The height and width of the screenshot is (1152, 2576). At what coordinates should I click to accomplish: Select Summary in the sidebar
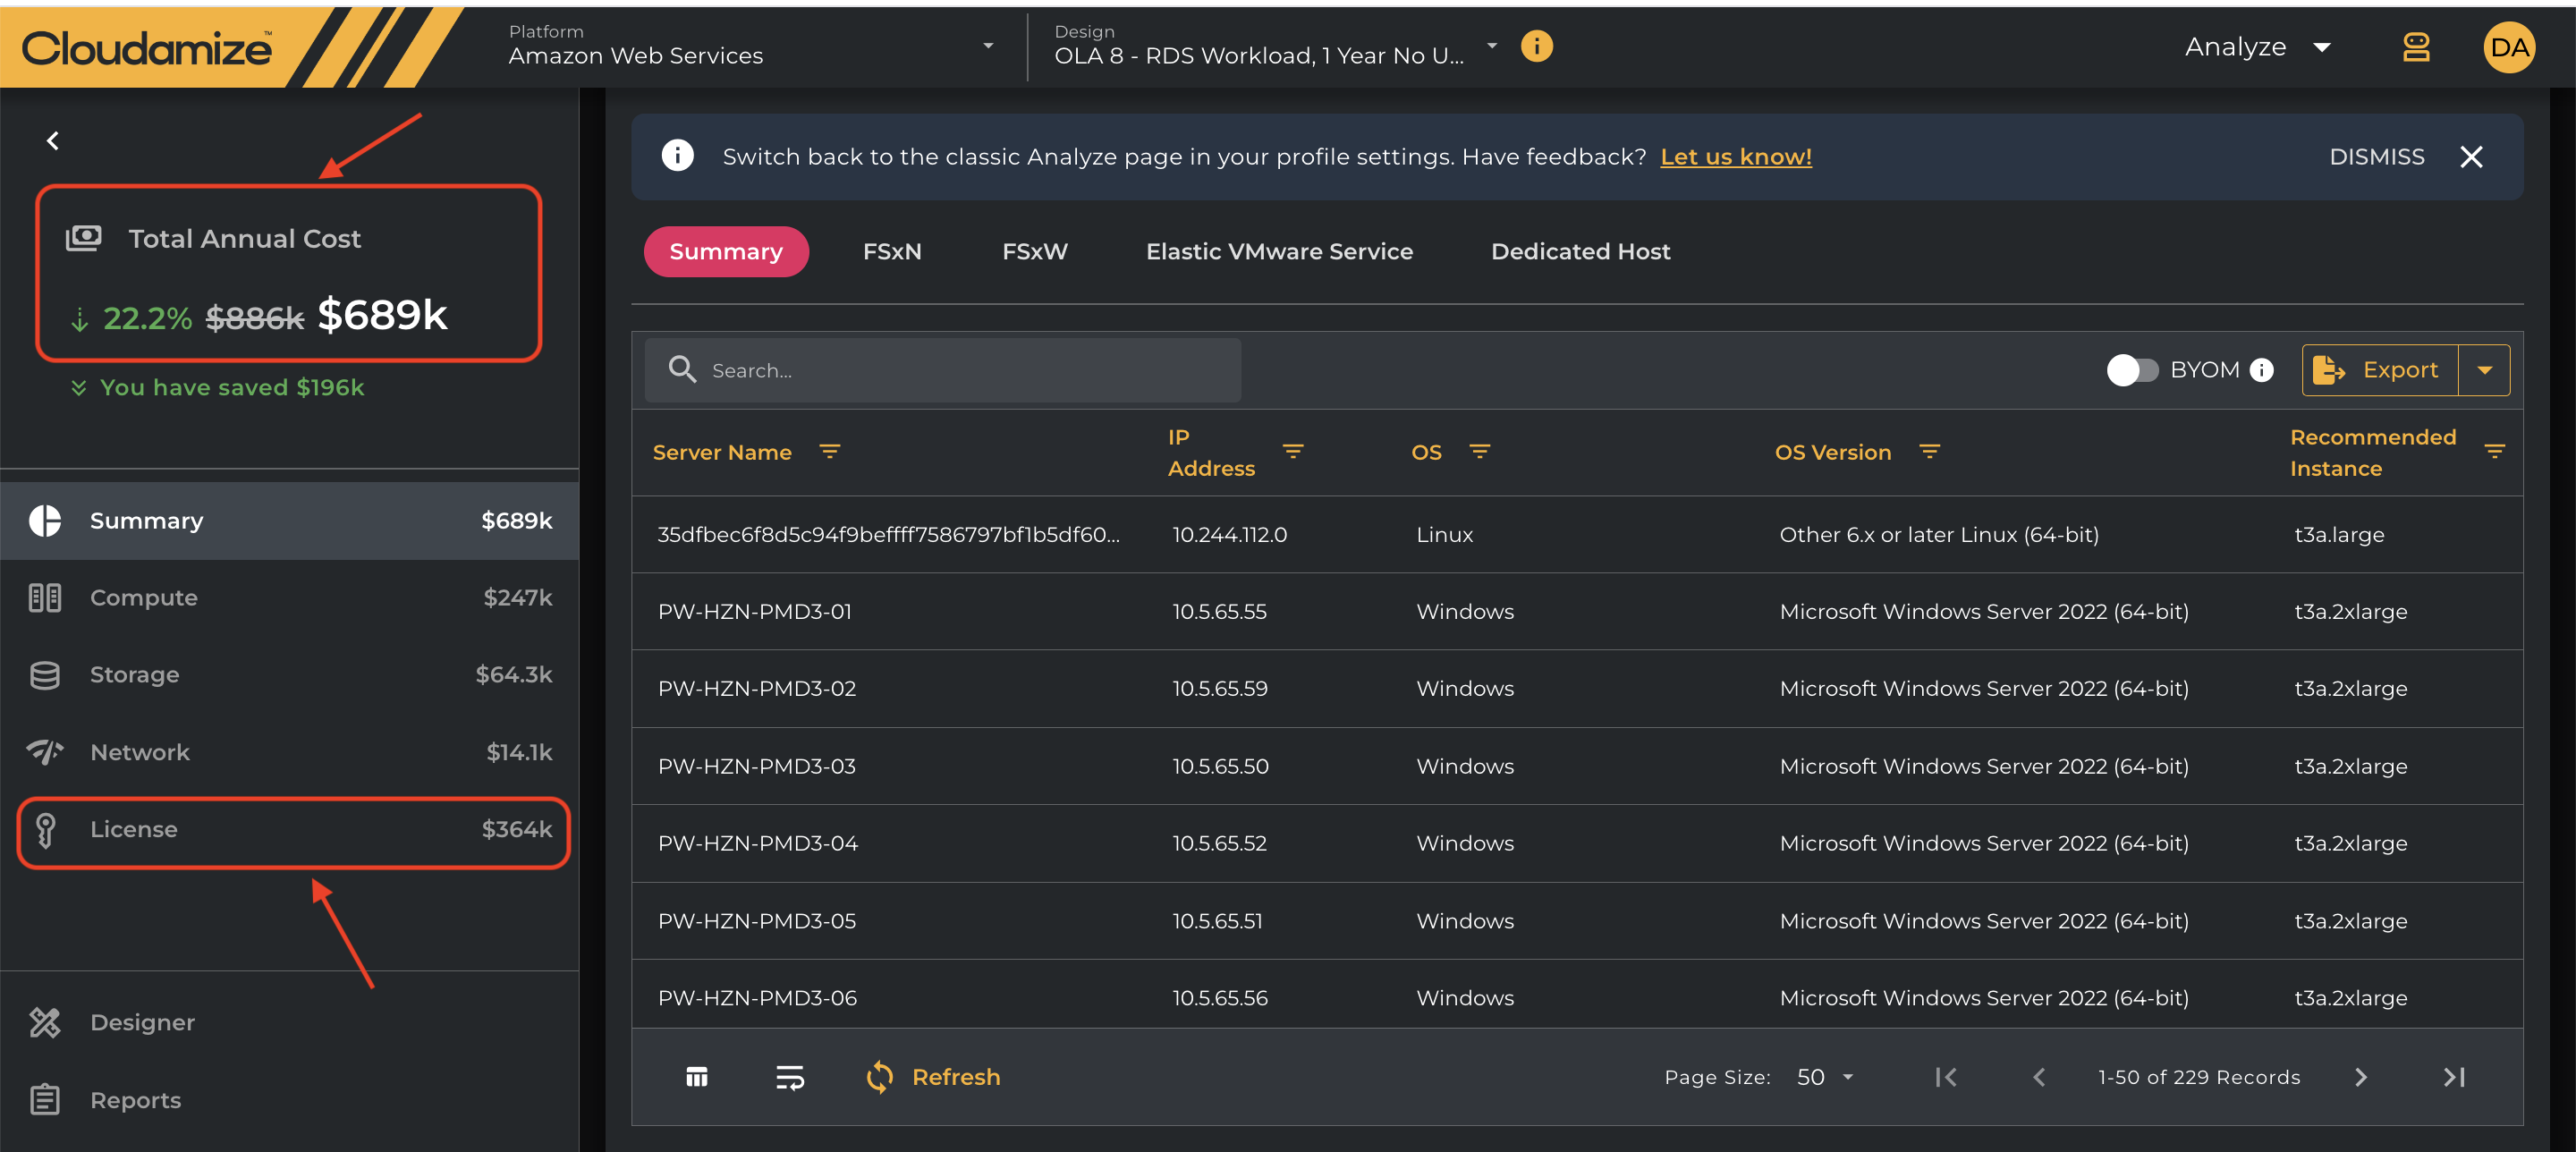pyautogui.click(x=290, y=520)
